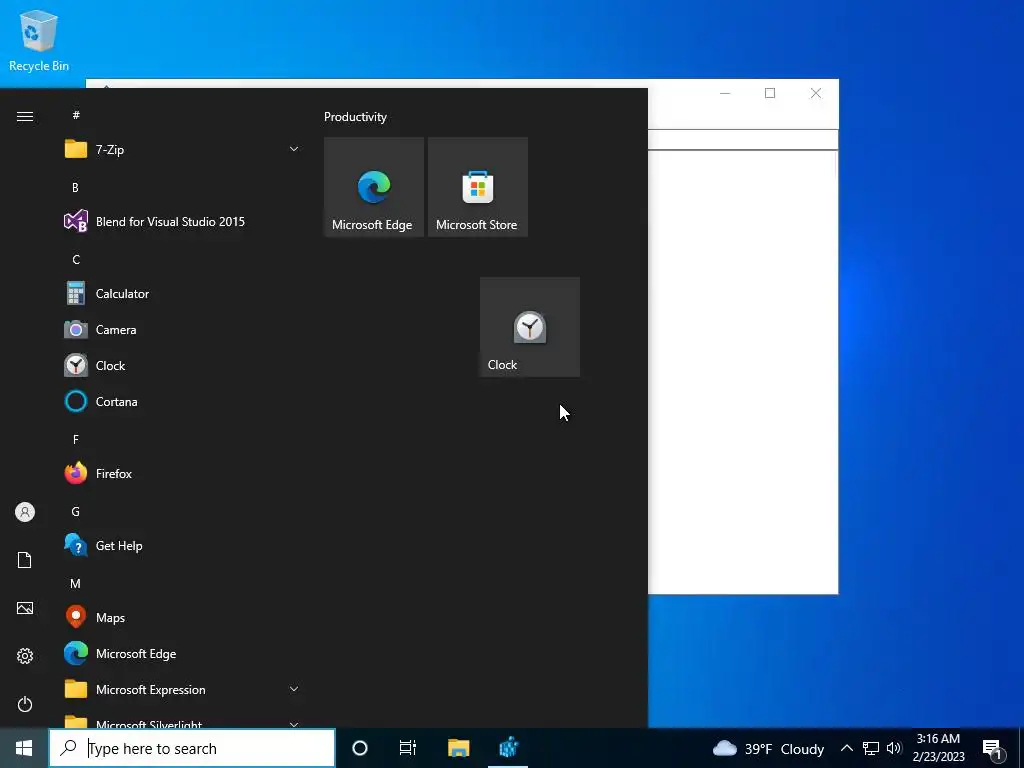The image size is (1024, 768).
Task: Open the Maps app
Action: 181,618
